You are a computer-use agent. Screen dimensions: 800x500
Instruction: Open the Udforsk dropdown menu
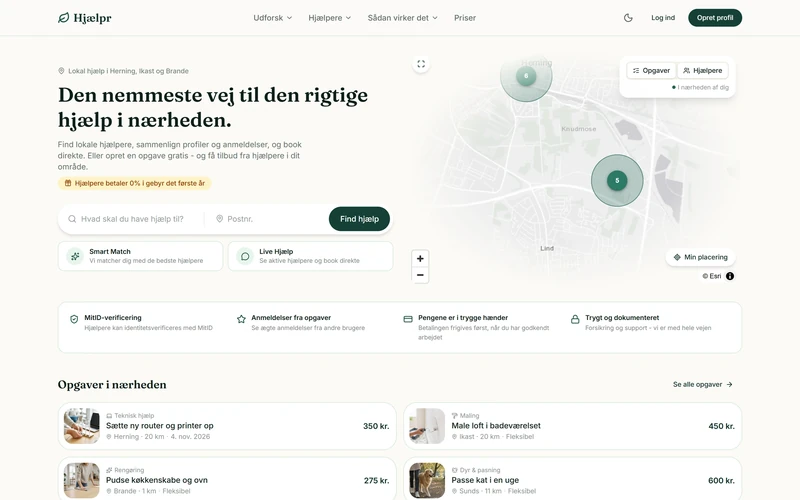272,18
